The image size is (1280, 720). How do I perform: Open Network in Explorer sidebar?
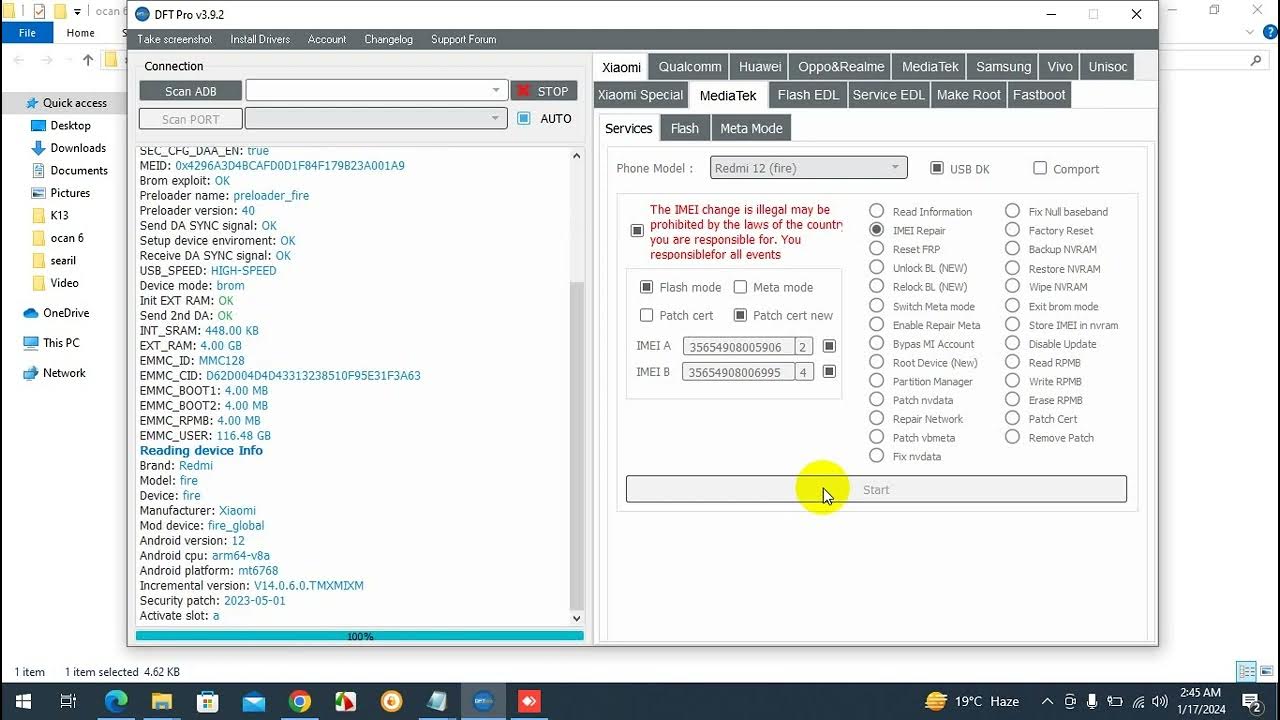click(x=64, y=373)
